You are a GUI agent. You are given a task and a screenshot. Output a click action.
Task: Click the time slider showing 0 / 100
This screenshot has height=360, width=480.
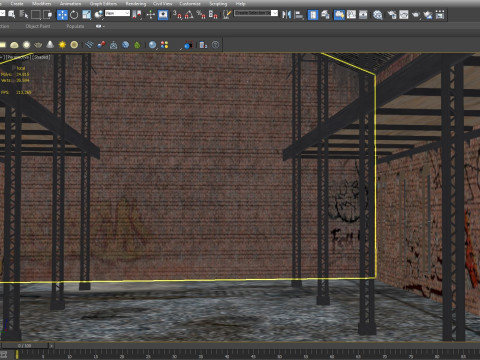(24, 346)
